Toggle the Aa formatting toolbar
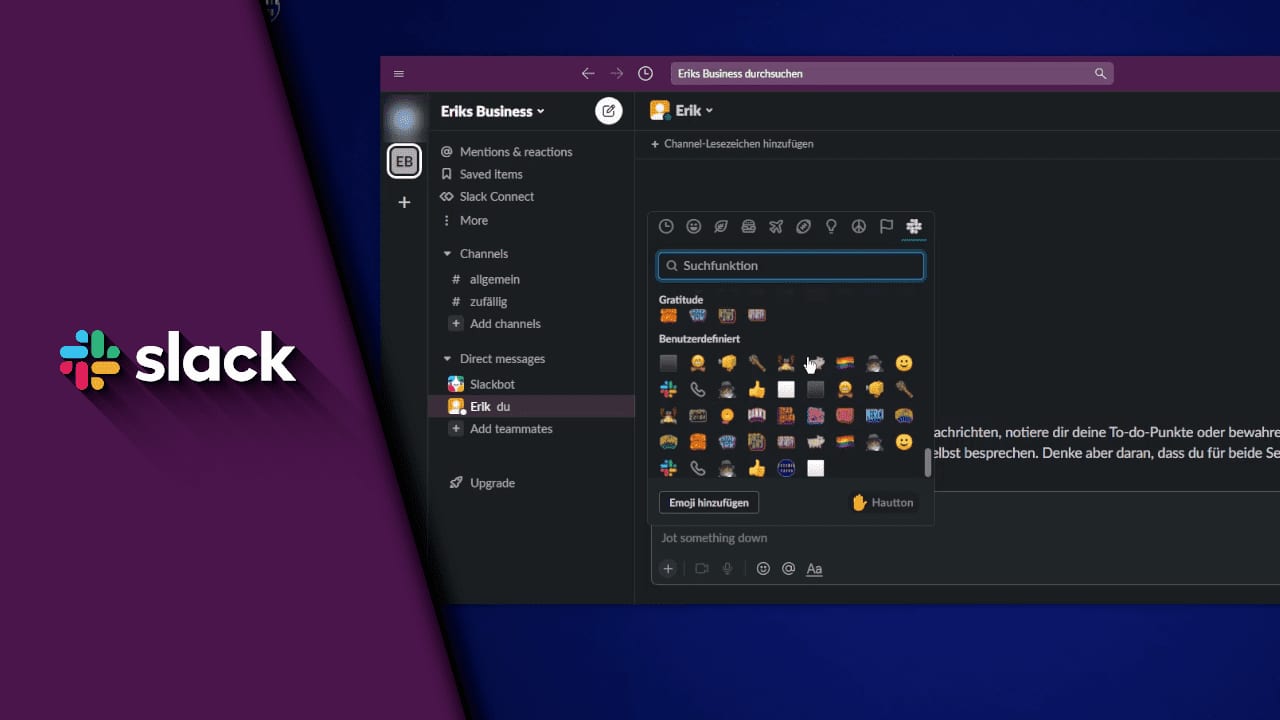This screenshot has height=720, width=1280. tap(814, 569)
